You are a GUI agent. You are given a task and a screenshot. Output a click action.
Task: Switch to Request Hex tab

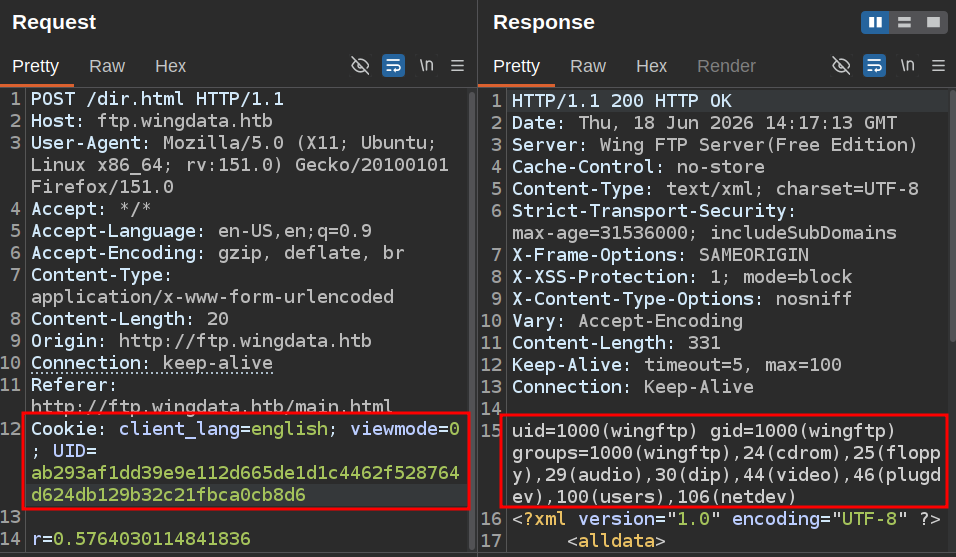[170, 66]
